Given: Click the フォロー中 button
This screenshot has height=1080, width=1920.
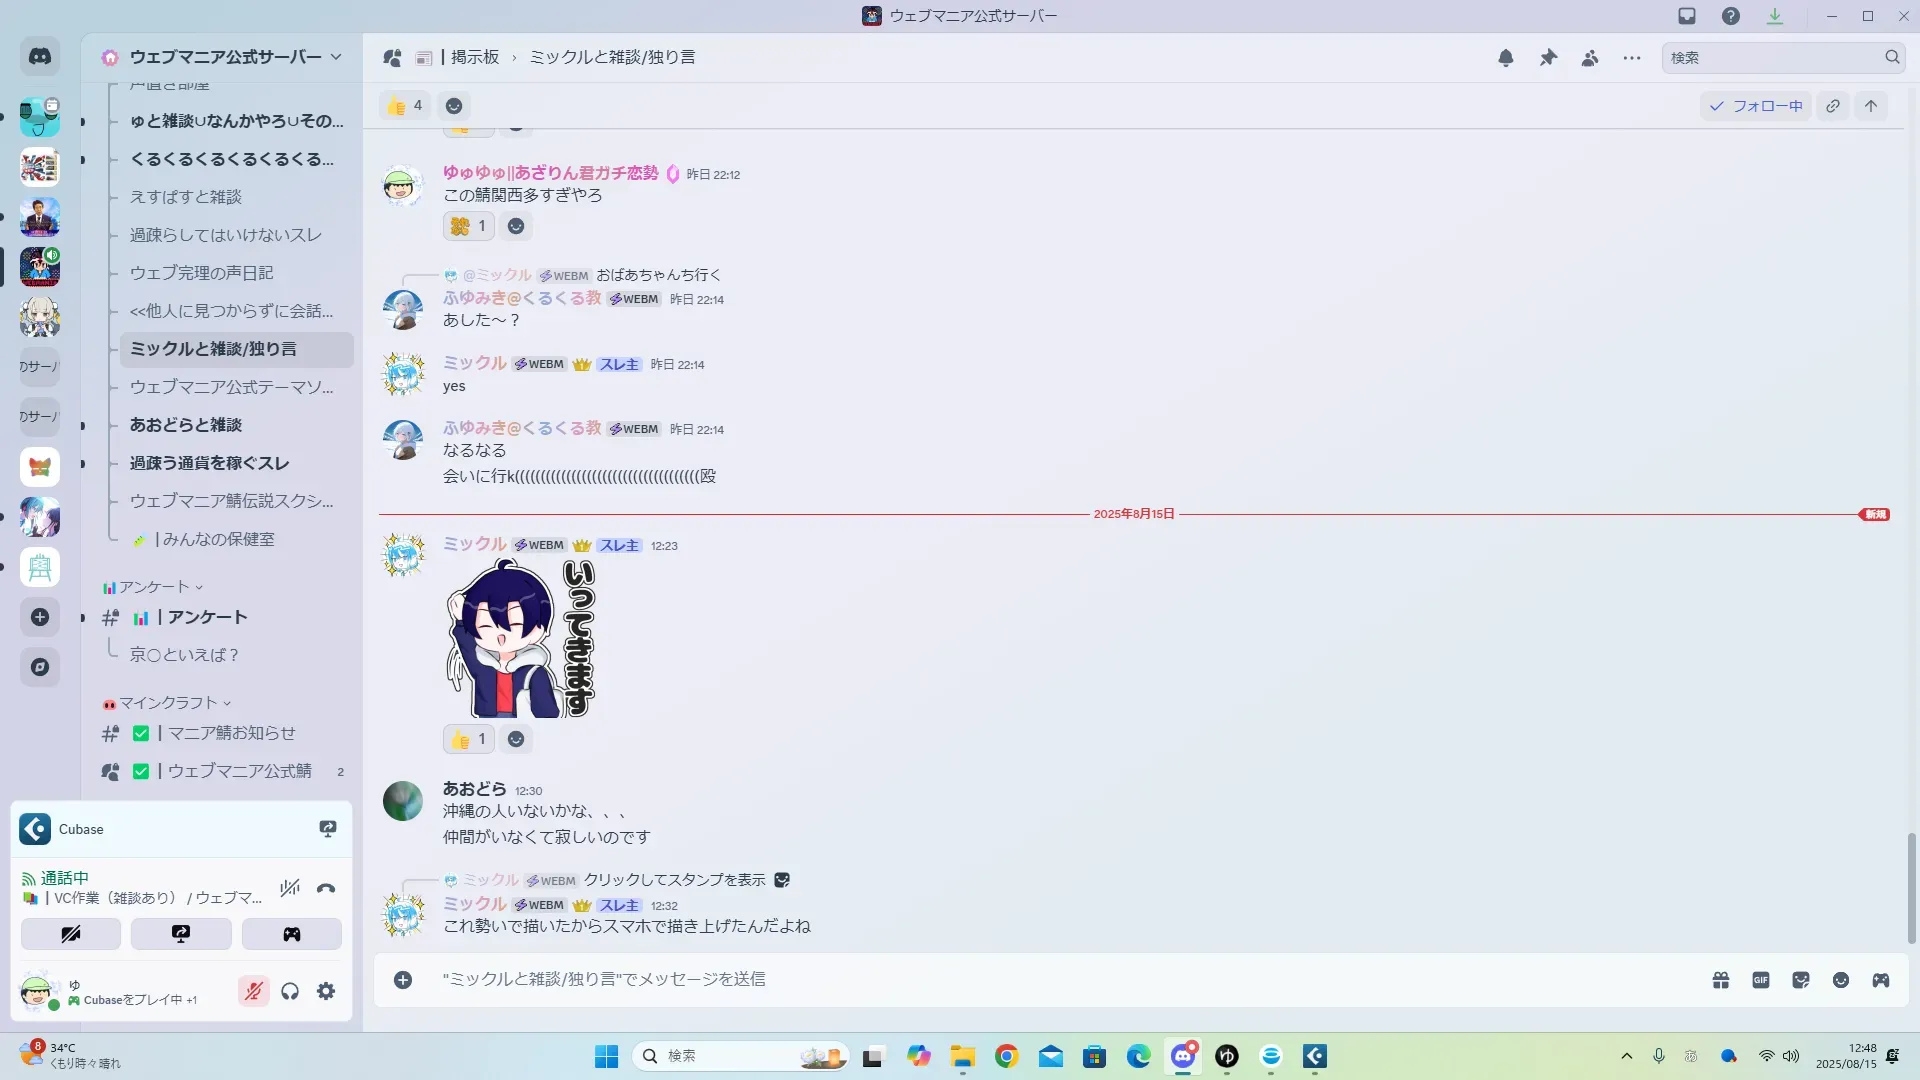Looking at the screenshot, I should [1756, 106].
